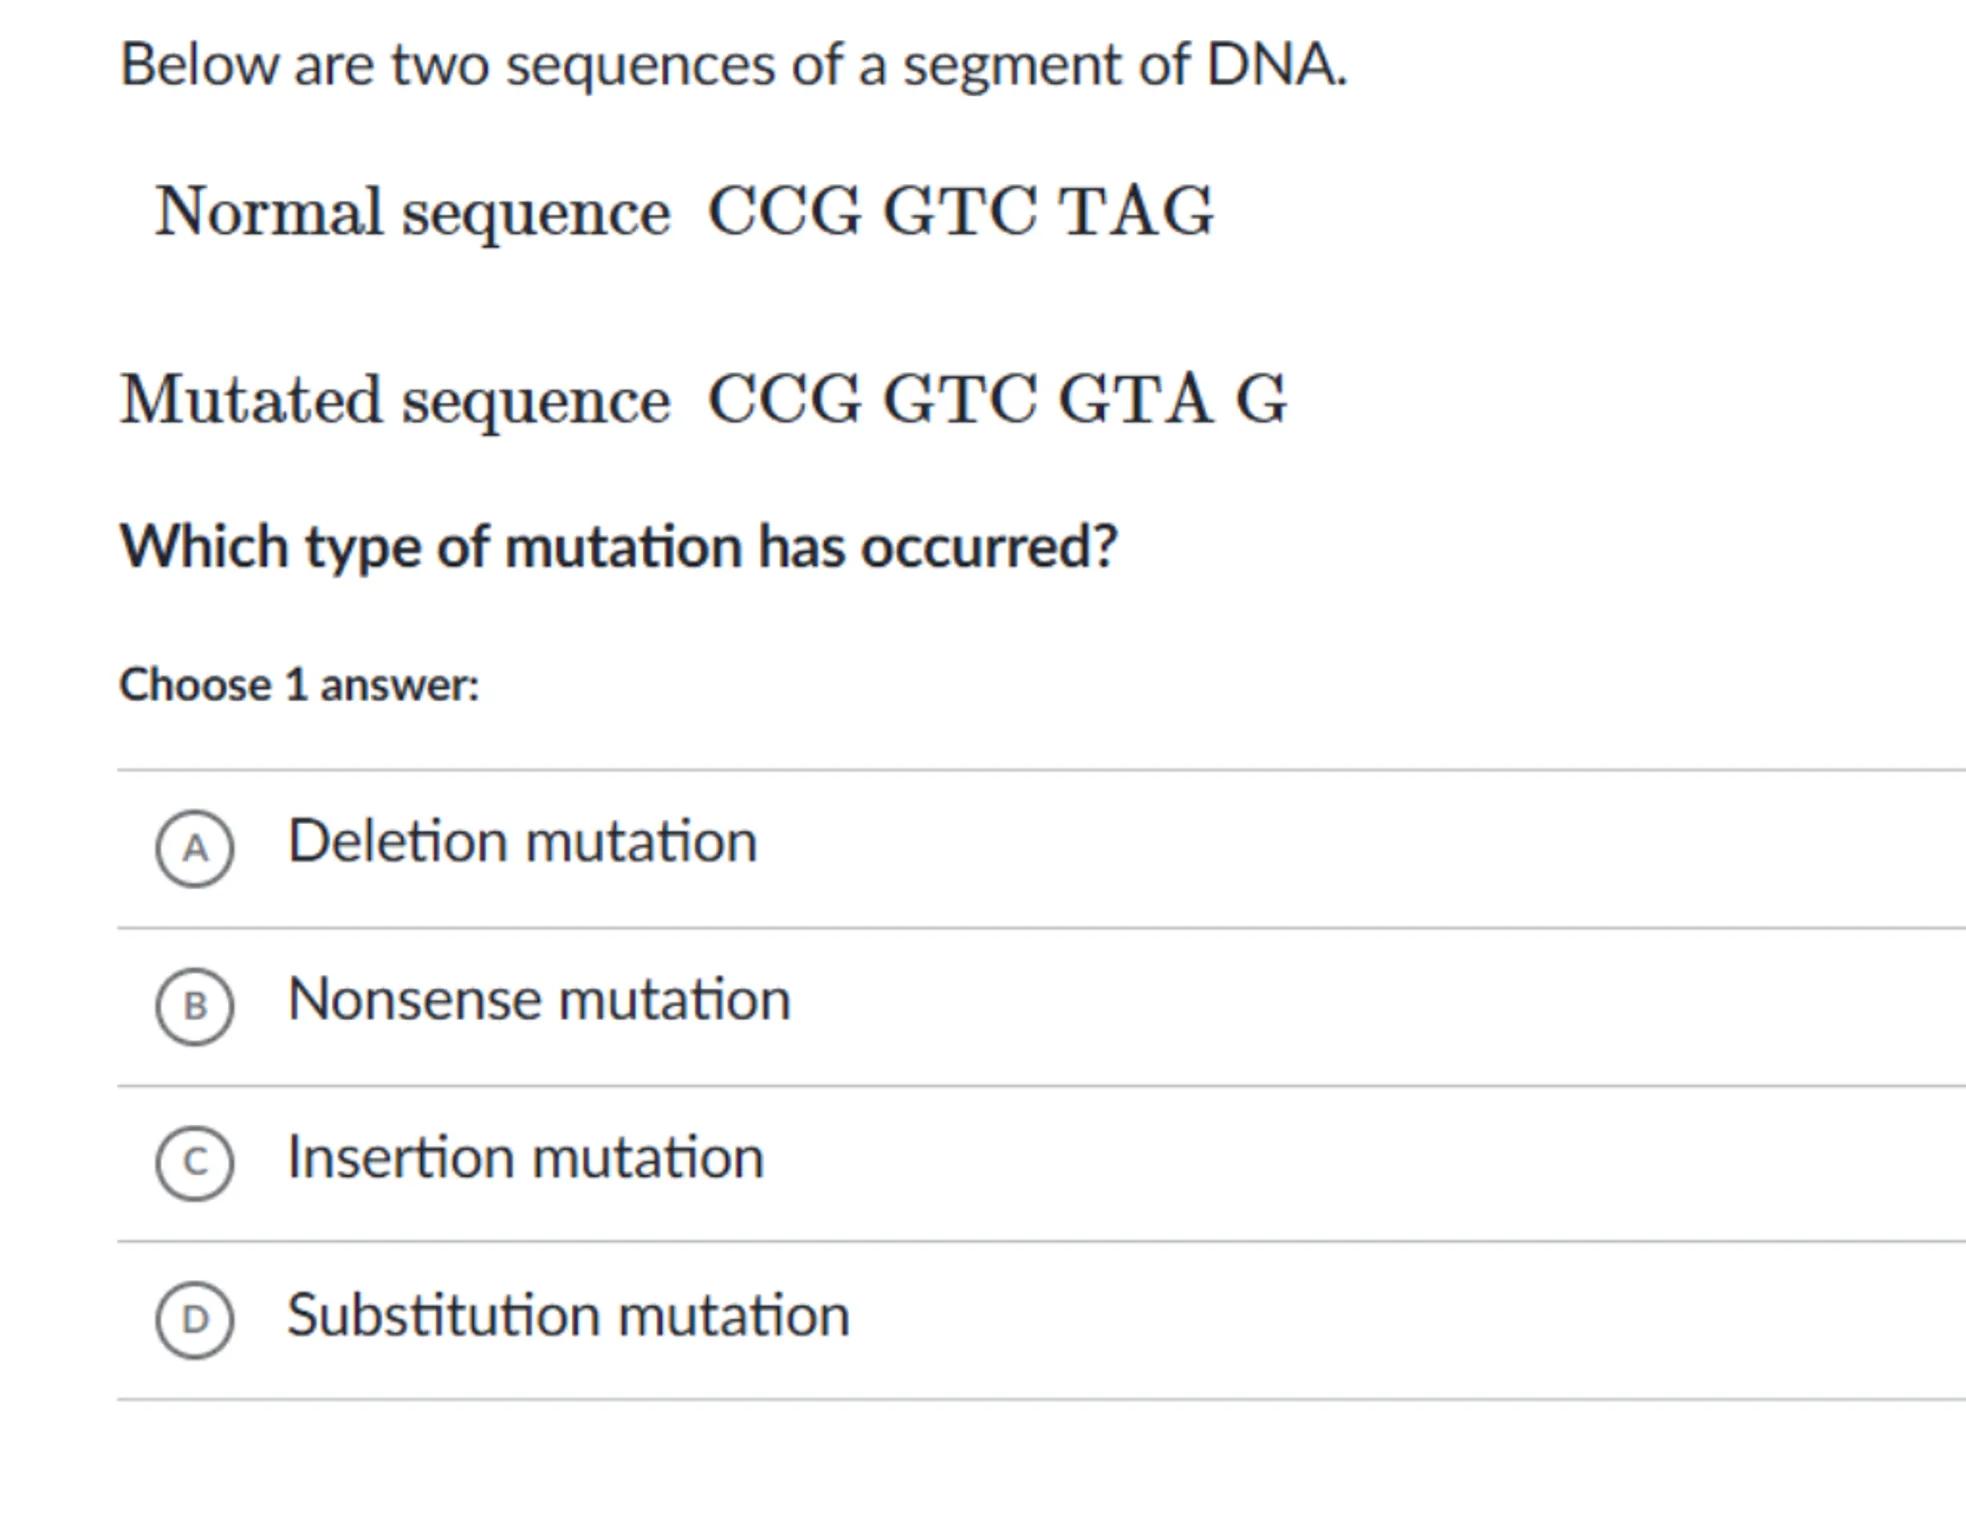Image resolution: width=1966 pixels, height=1539 pixels.
Task: Click the "Substitution mutation" answer text
Action: pos(568,1314)
